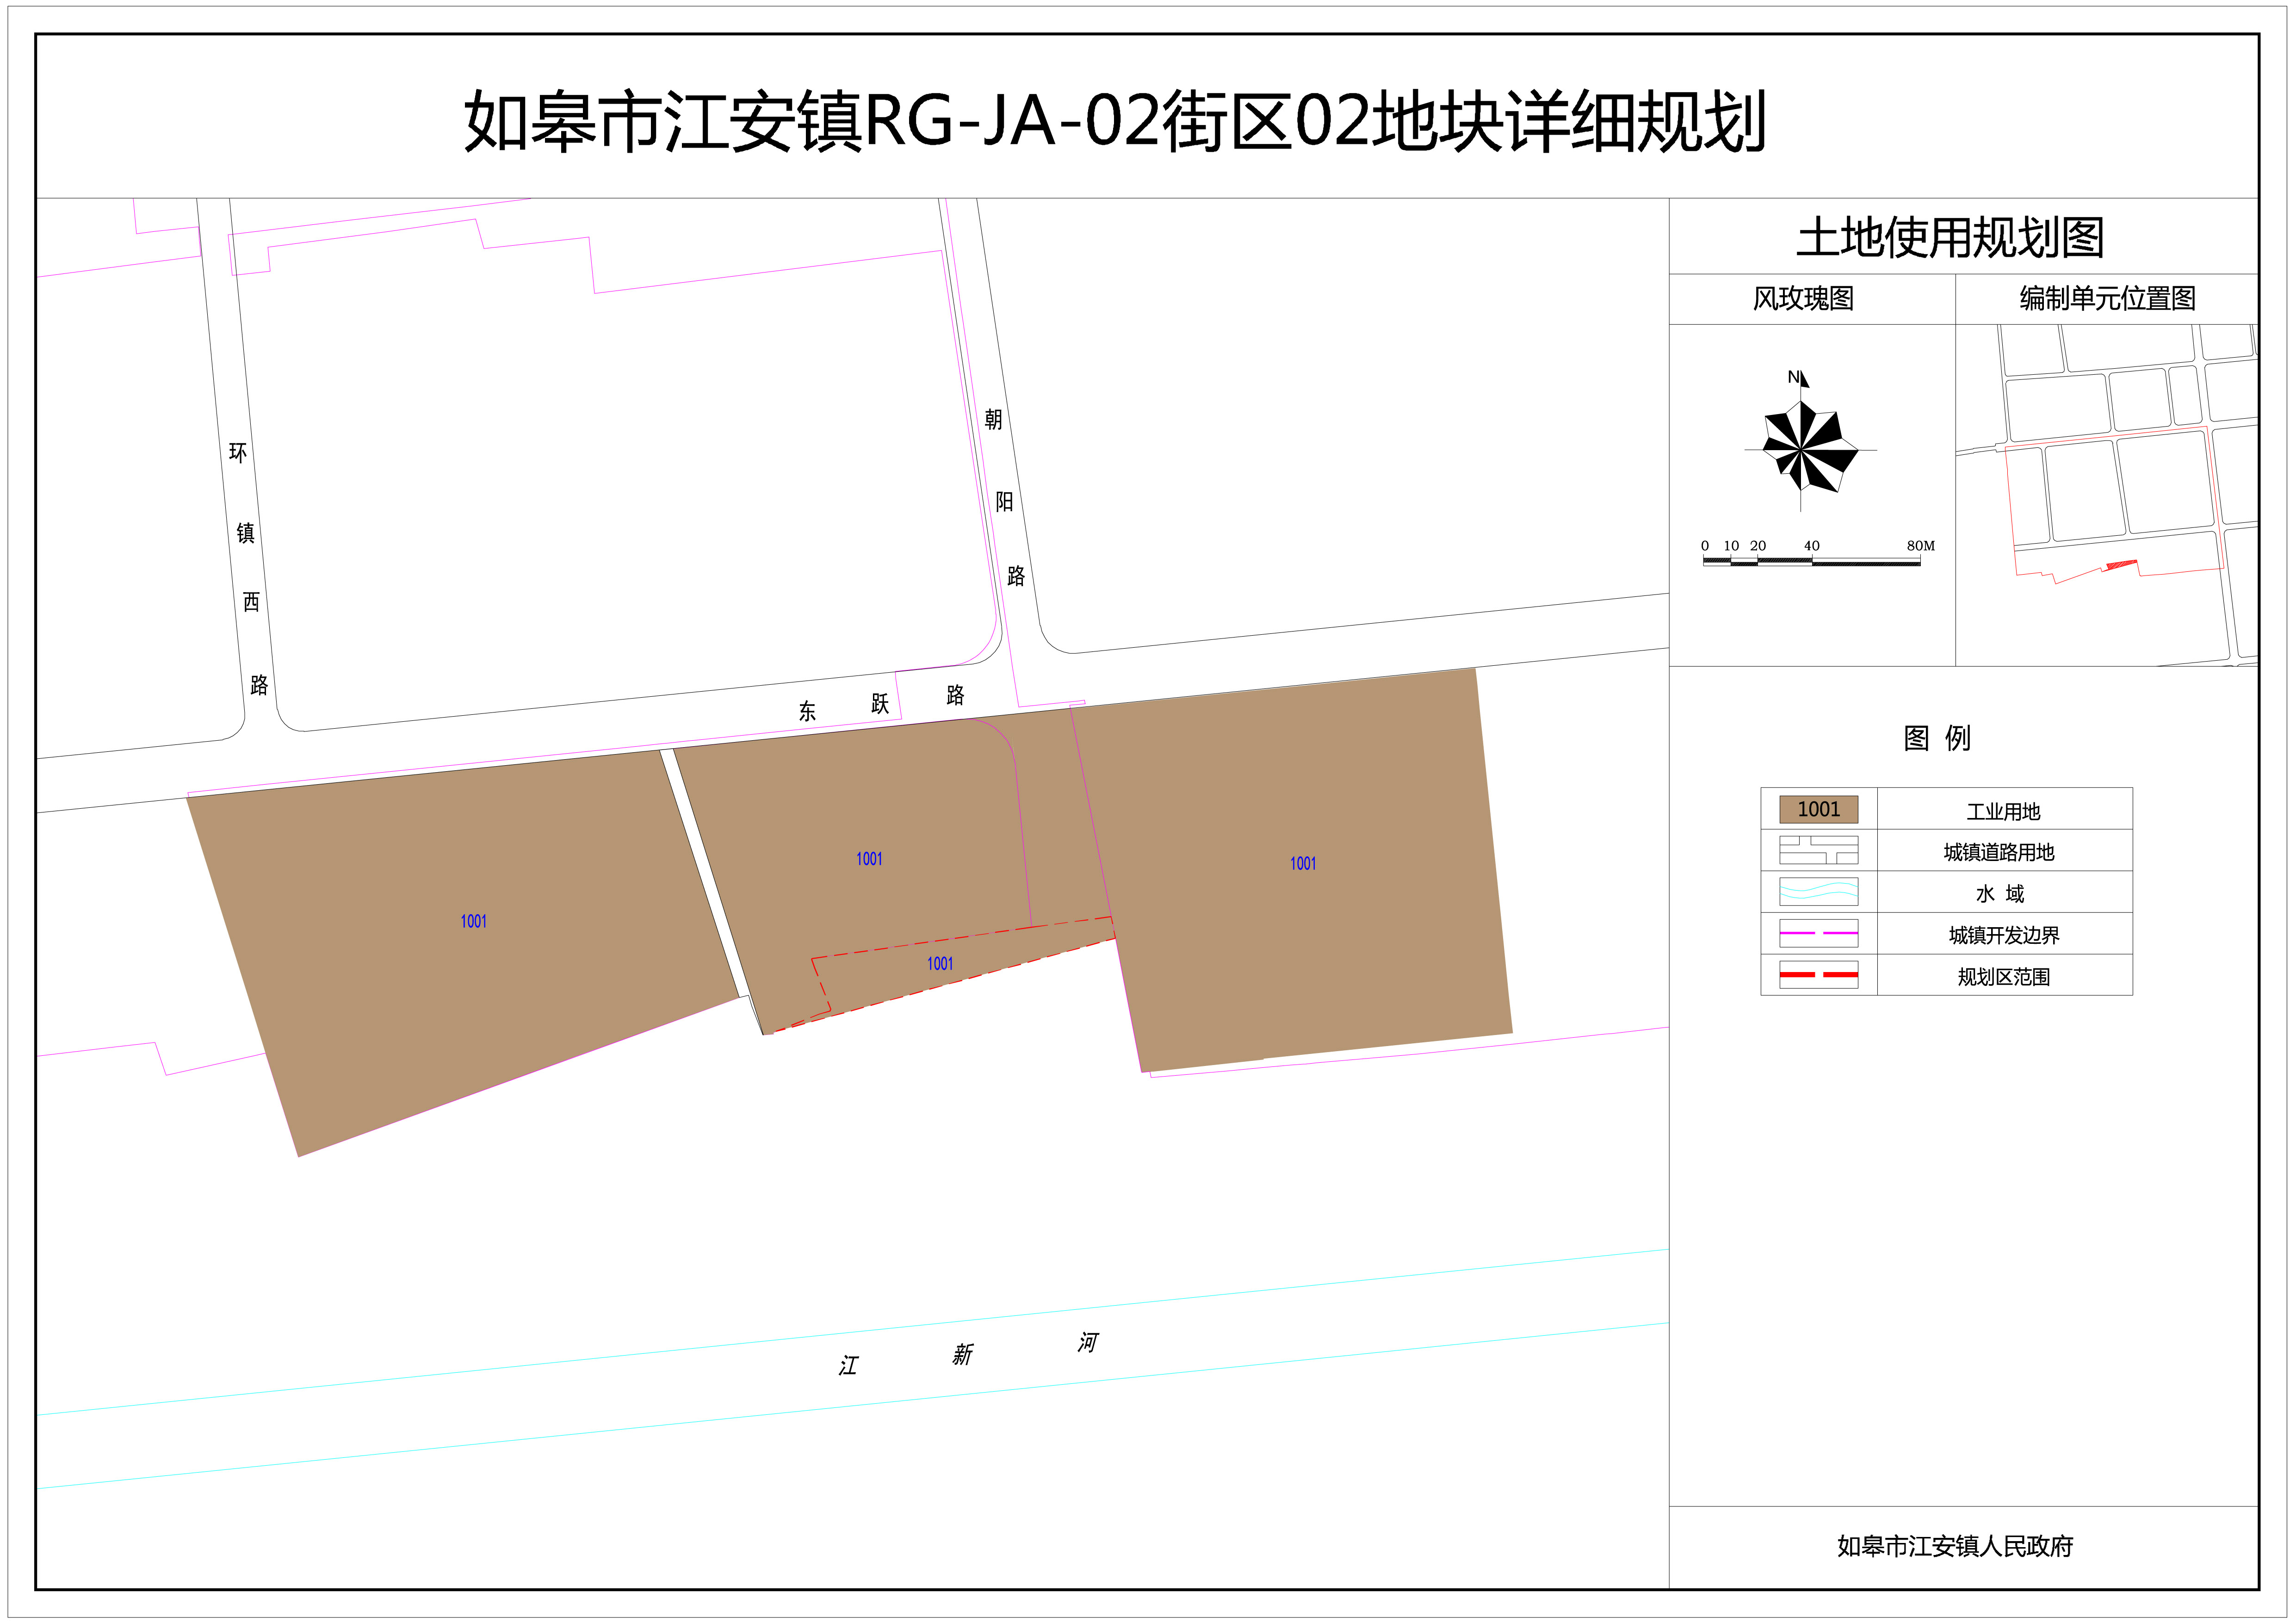Click the 图例 legend heading
This screenshot has height=1623, width=2296.
pyautogui.click(x=1937, y=738)
